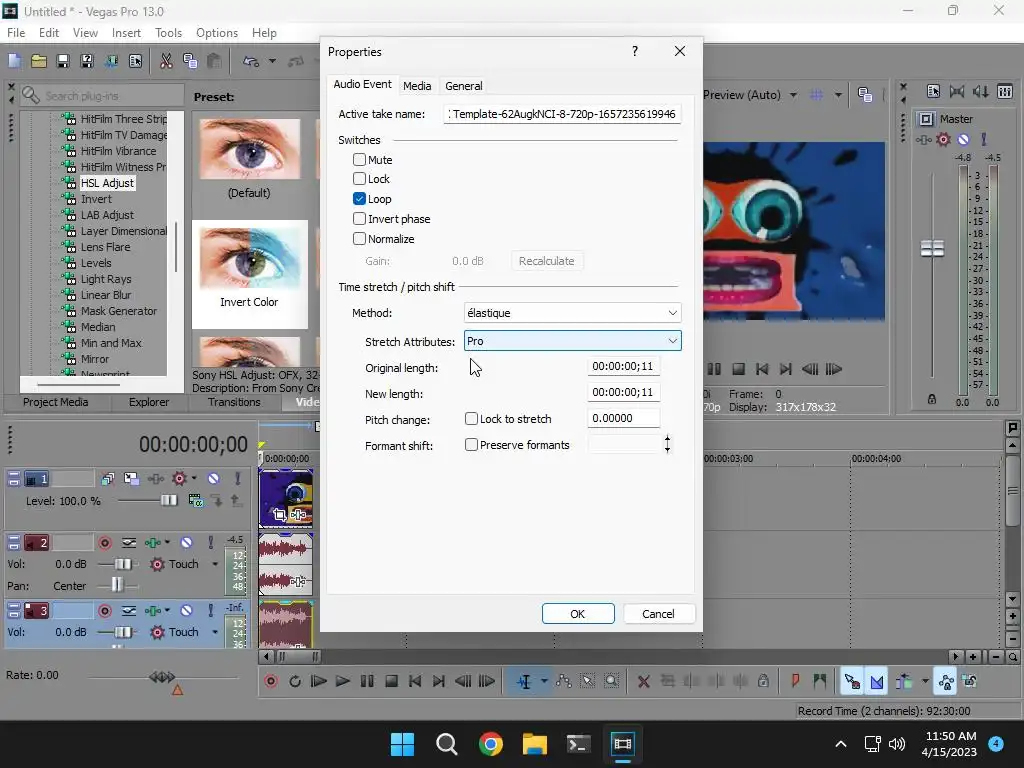Click Go to Start in transport bar
Image resolution: width=1024 pixels, height=768 pixels.
(415, 681)
